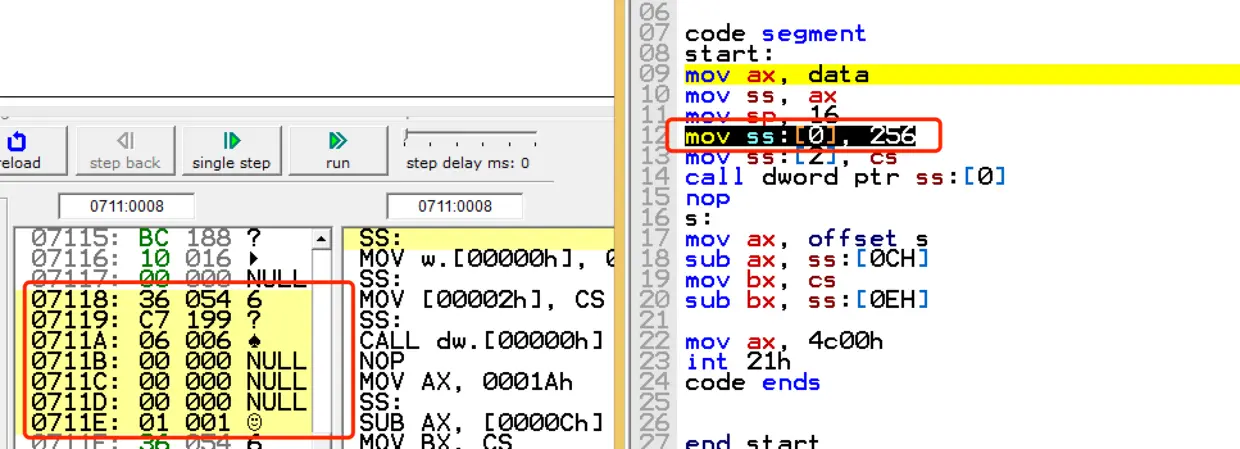Click source line 'call dword ptr ss:[0]'
Viewport: 1240px width, 449px height.
tap(845, 177)
